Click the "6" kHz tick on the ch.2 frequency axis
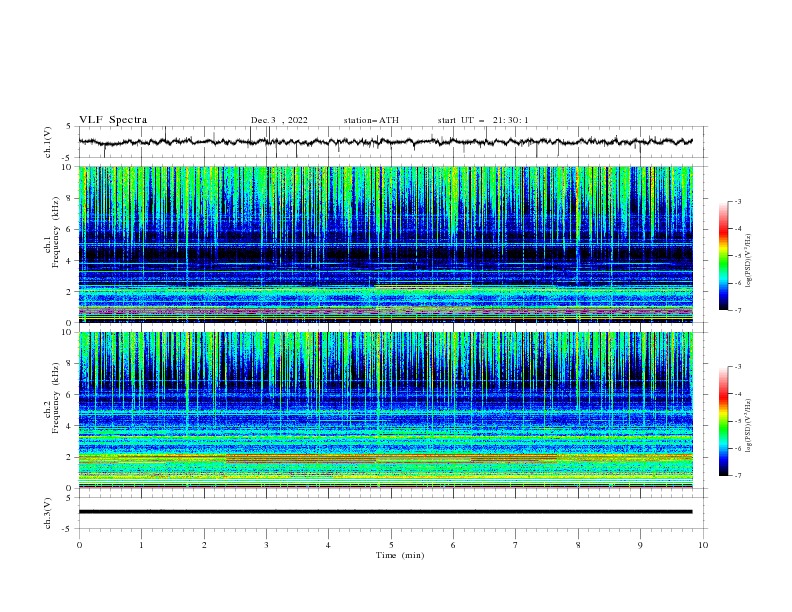The image size is (792, 612). 71,395
